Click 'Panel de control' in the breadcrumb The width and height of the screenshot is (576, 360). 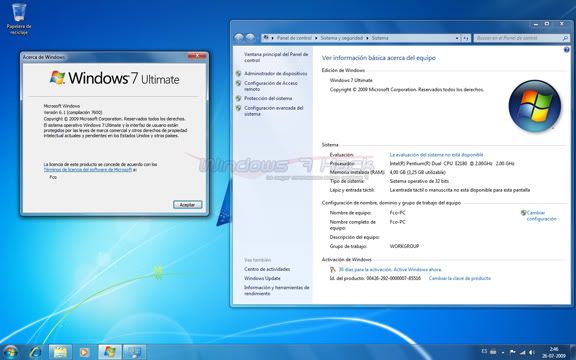point(294,38)
